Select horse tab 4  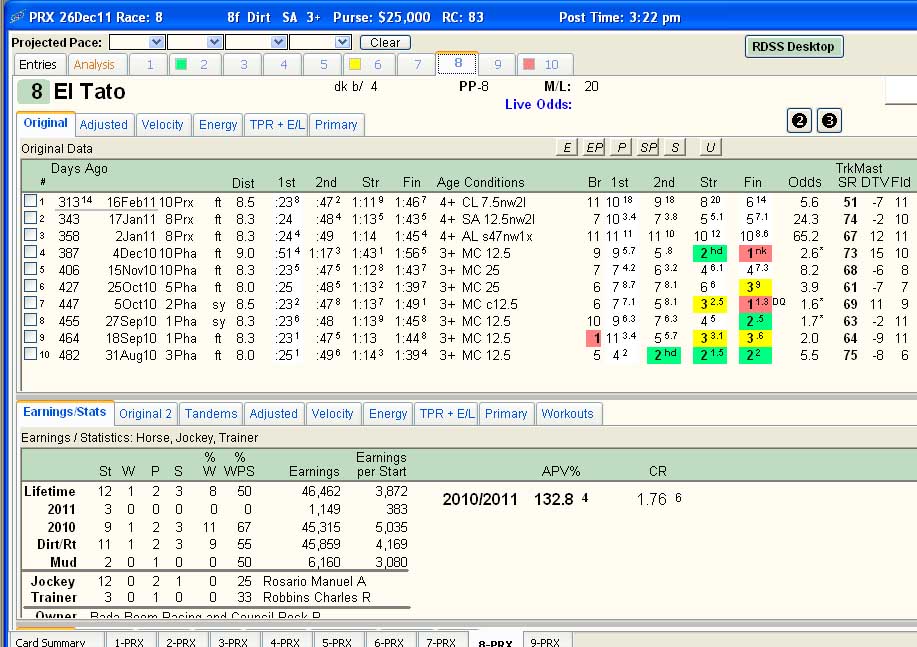283,64
